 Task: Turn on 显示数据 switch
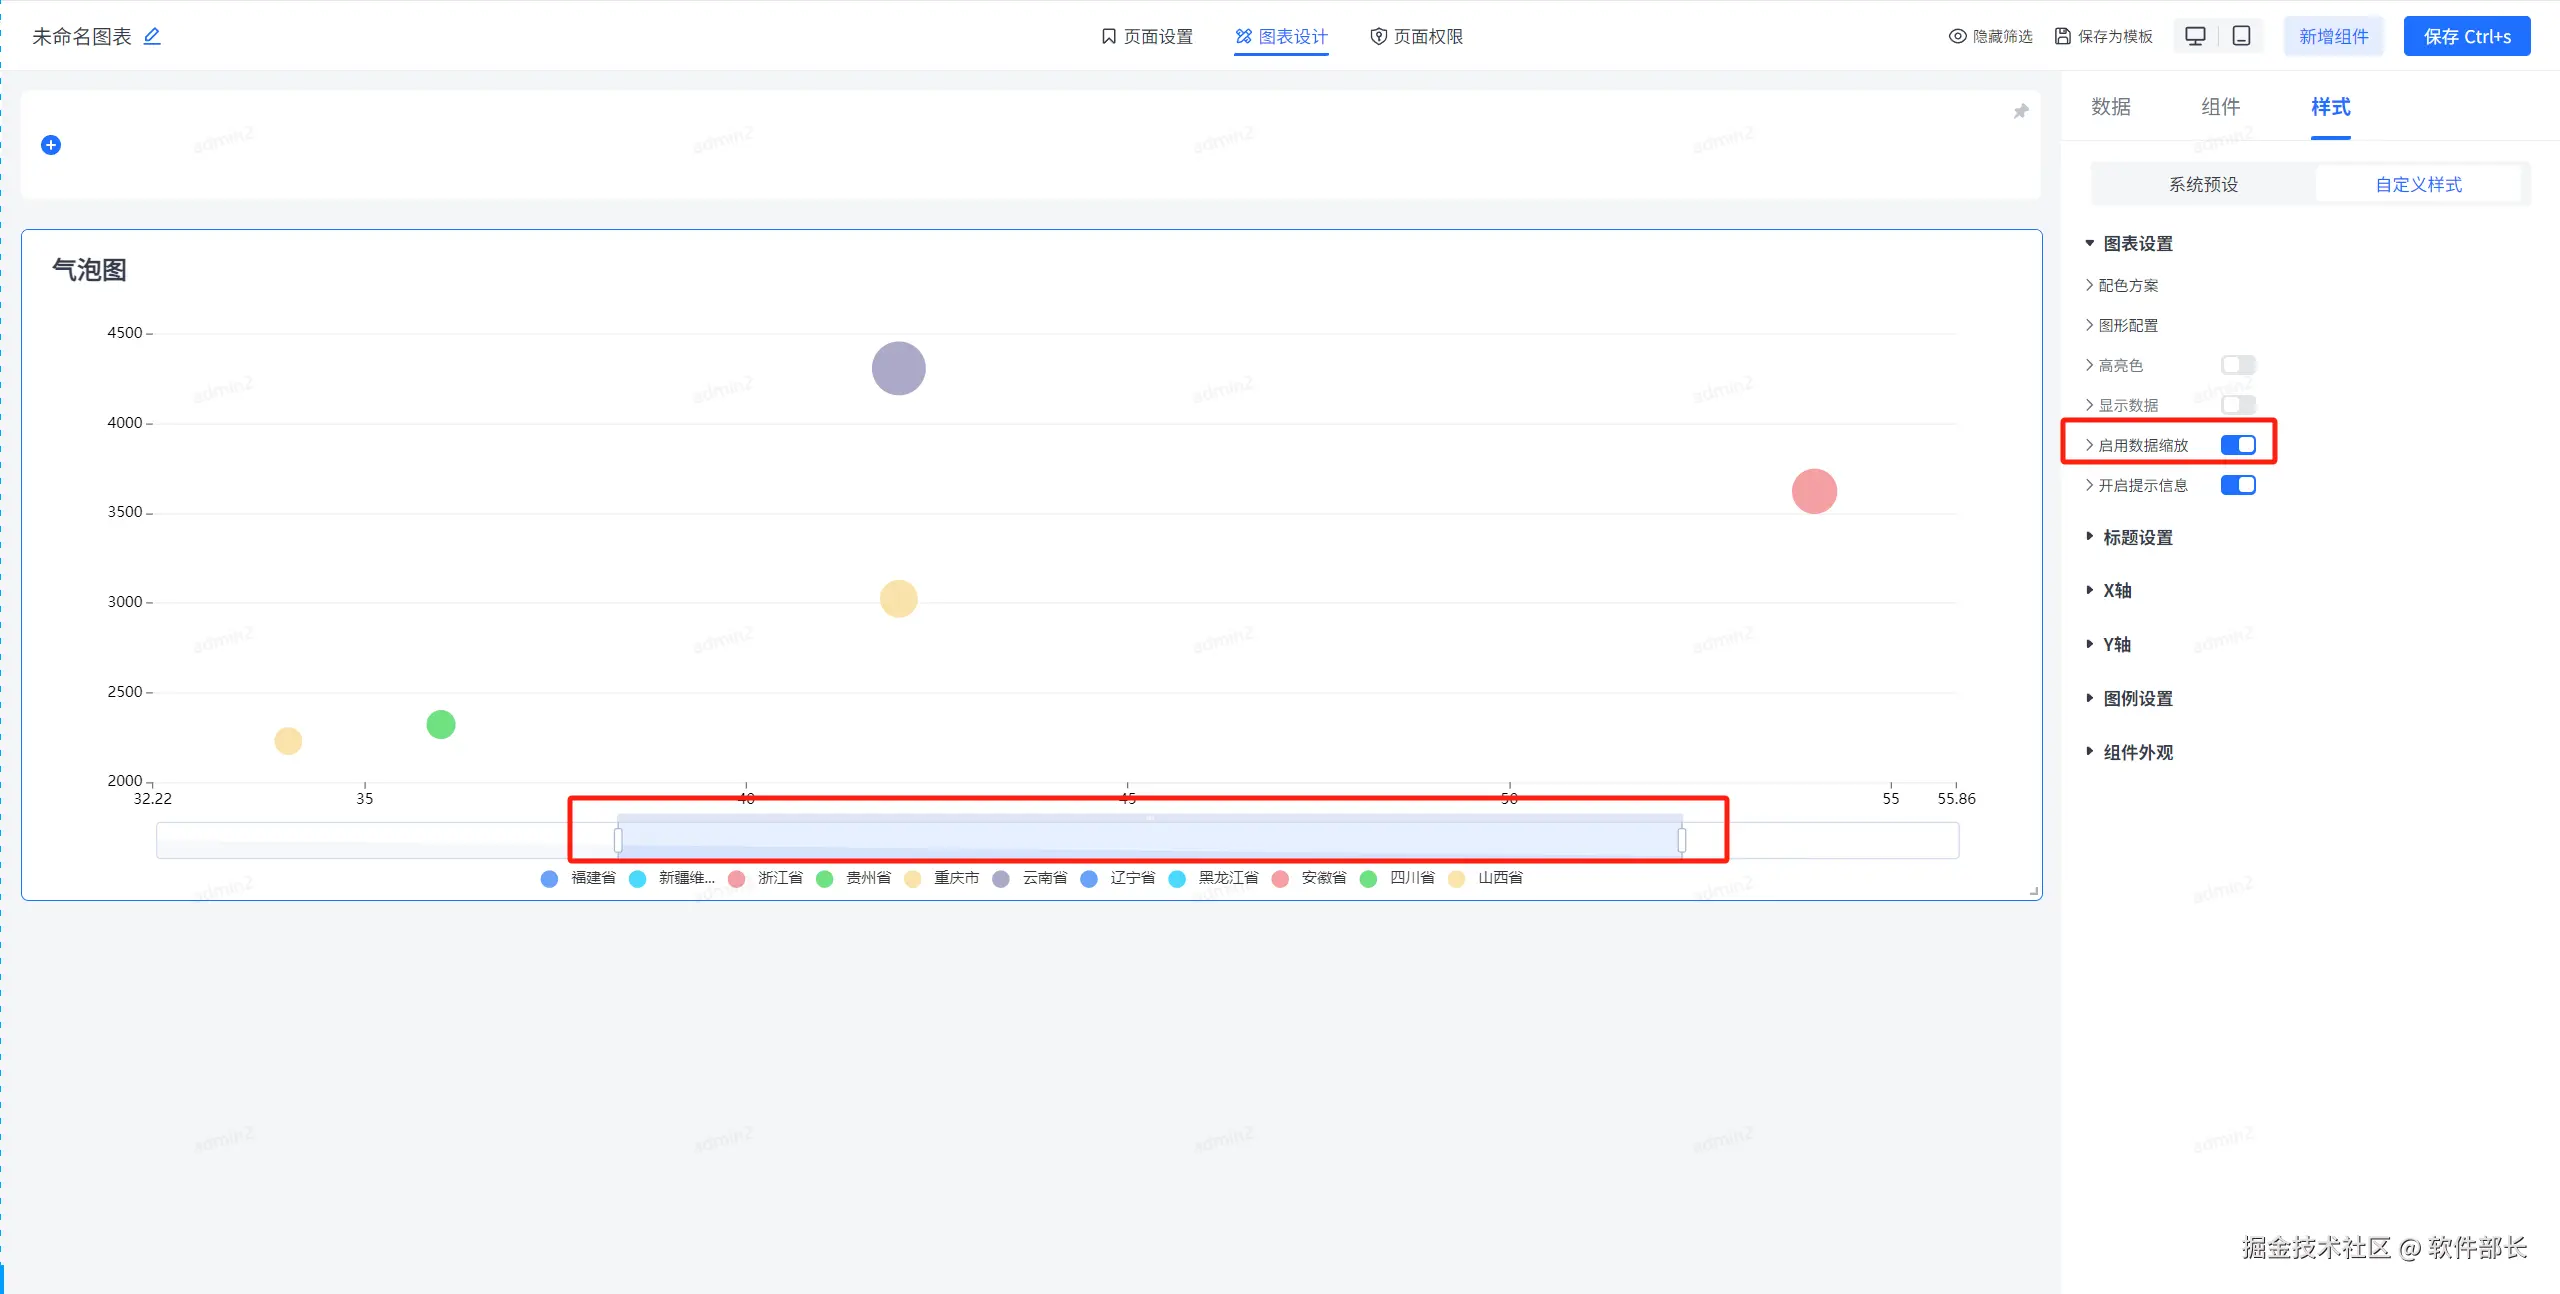(2237, 405)
